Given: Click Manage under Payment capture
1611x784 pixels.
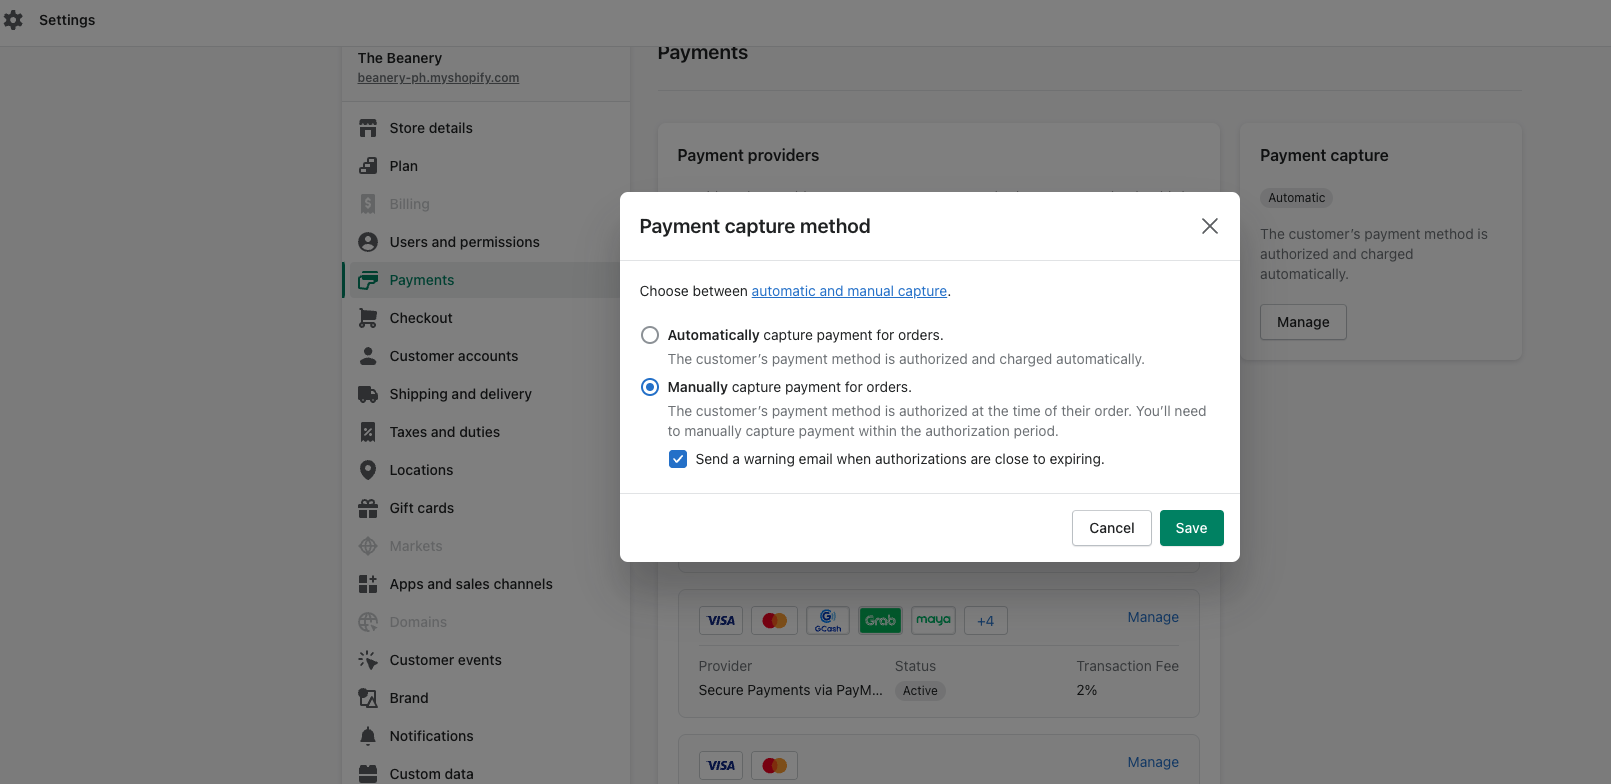Looking at the screenshot, I should (1303, 322).
